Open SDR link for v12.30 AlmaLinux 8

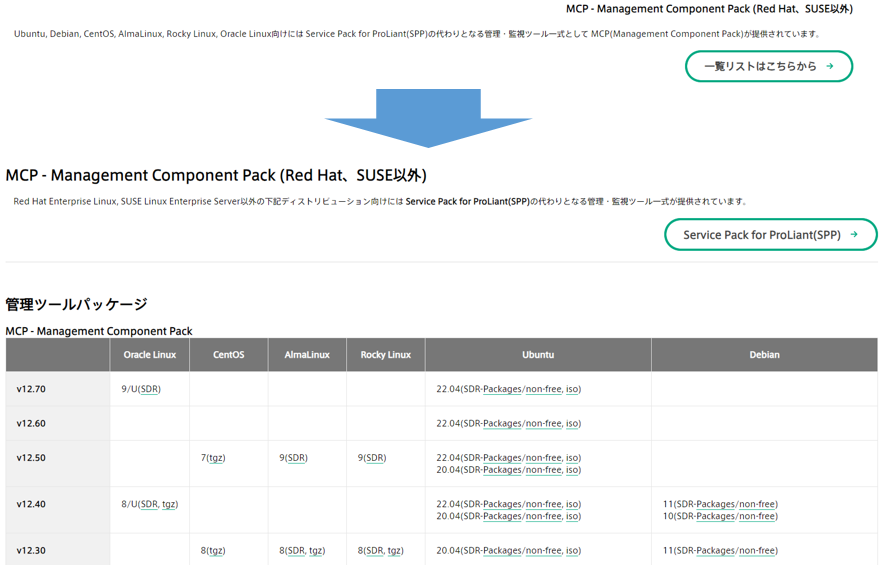(296, 550)
